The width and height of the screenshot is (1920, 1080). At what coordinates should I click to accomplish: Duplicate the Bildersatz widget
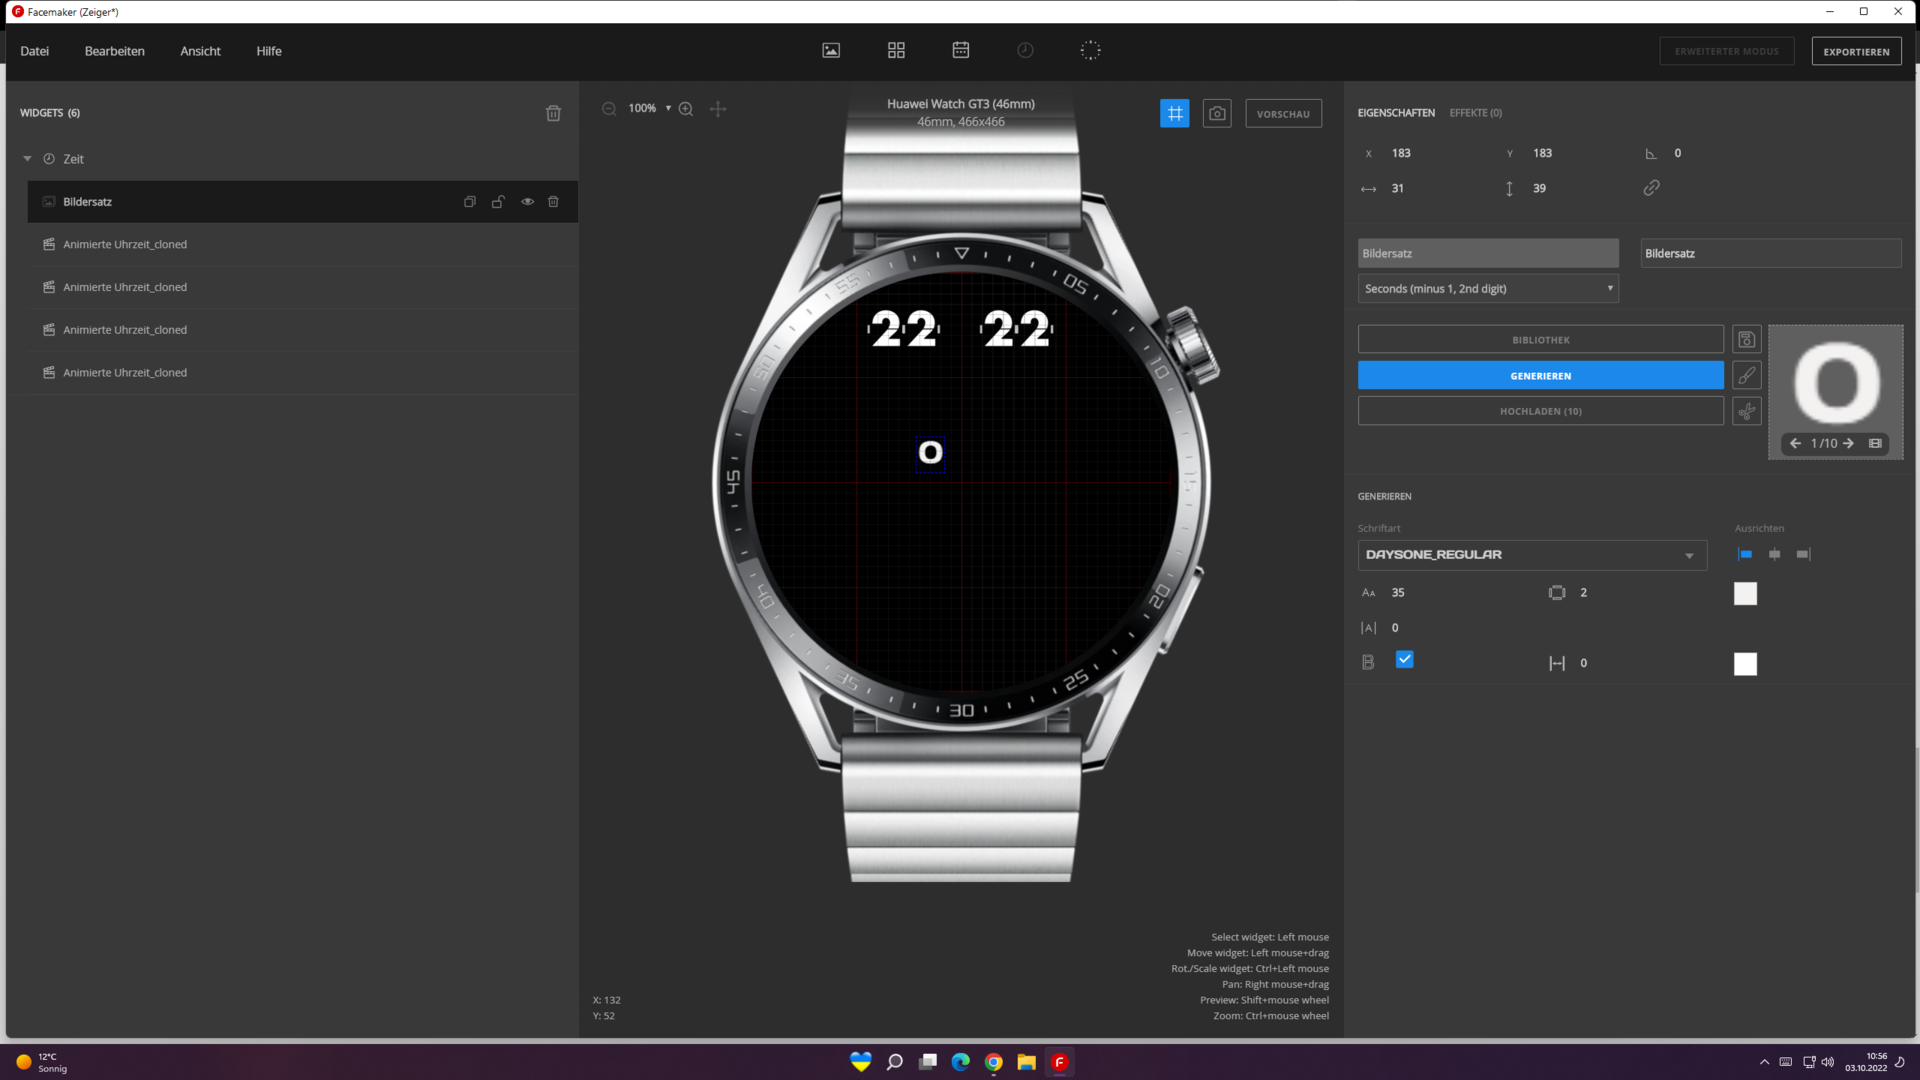469,202
